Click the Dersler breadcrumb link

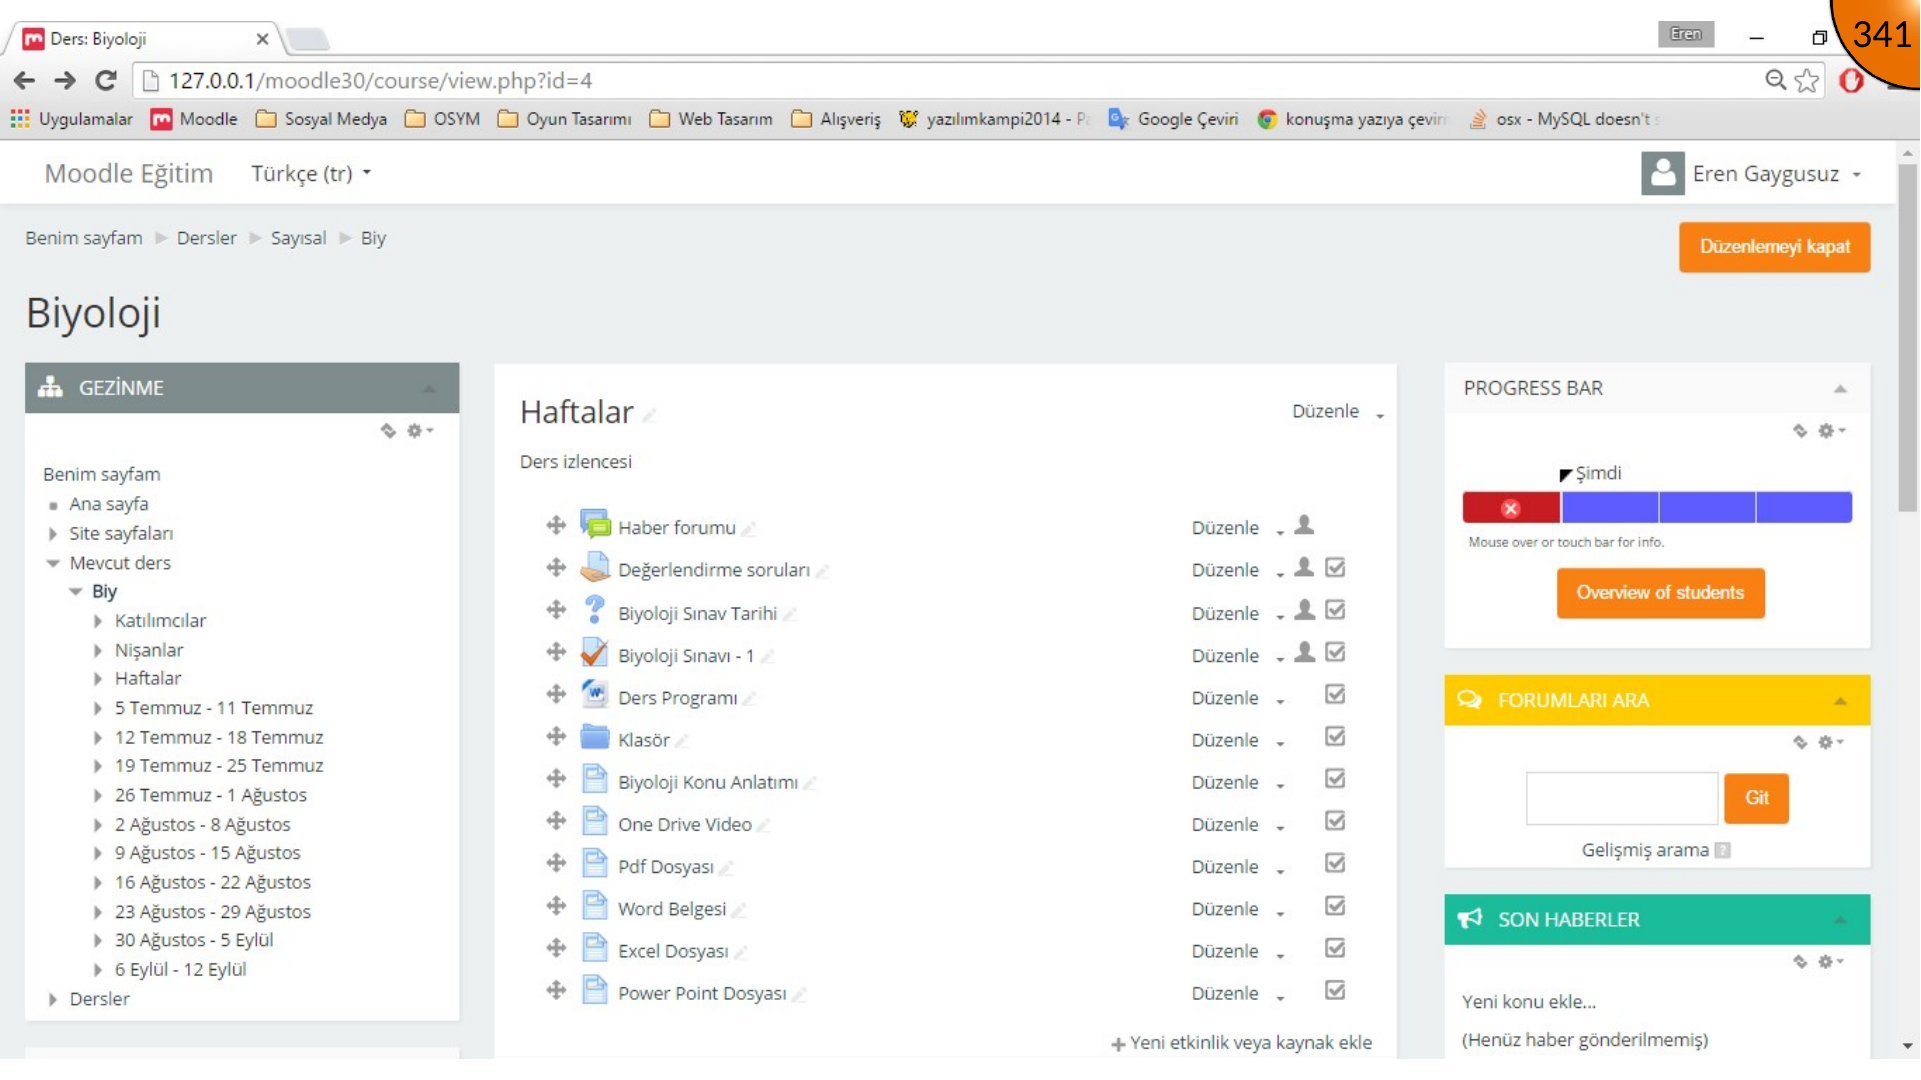tap(207, 238)
